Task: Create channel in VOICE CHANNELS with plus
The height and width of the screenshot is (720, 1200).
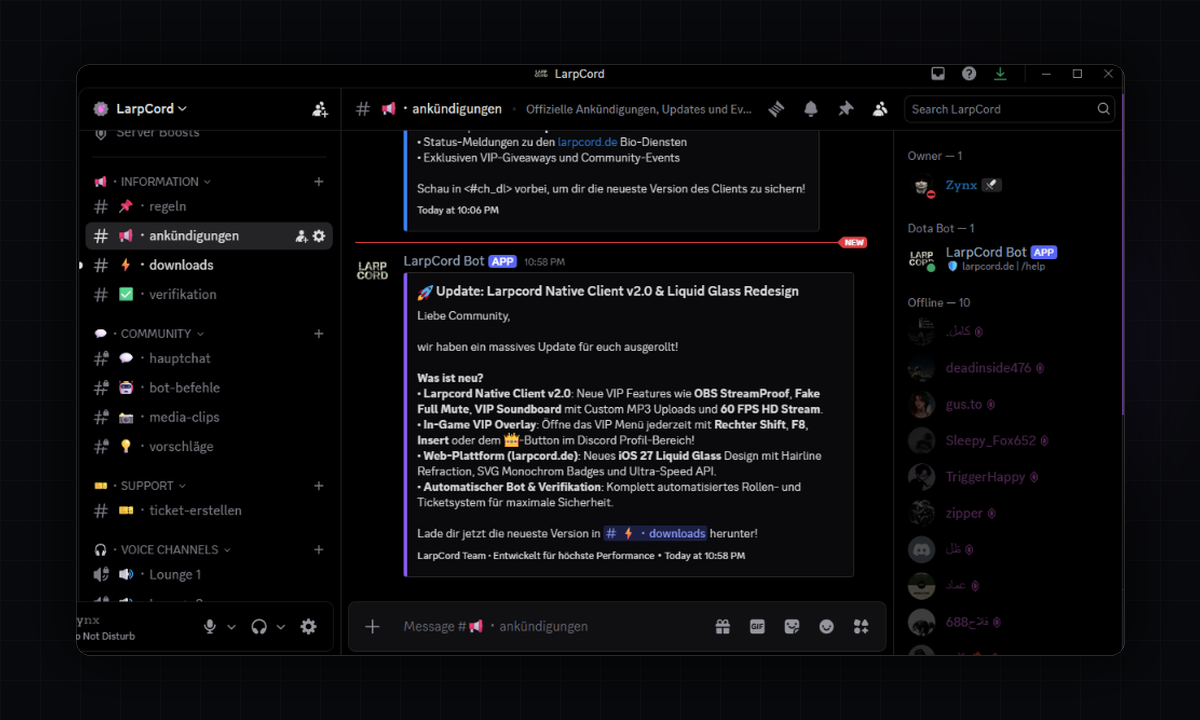Action: pyautogui.click(x=319, y=550)
